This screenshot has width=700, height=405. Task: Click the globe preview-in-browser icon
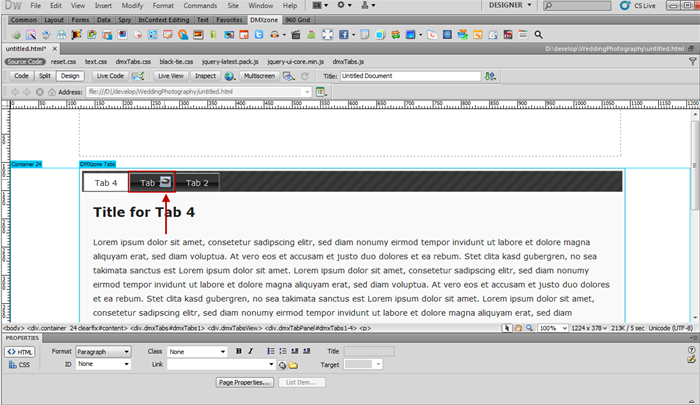click(229, 75)
